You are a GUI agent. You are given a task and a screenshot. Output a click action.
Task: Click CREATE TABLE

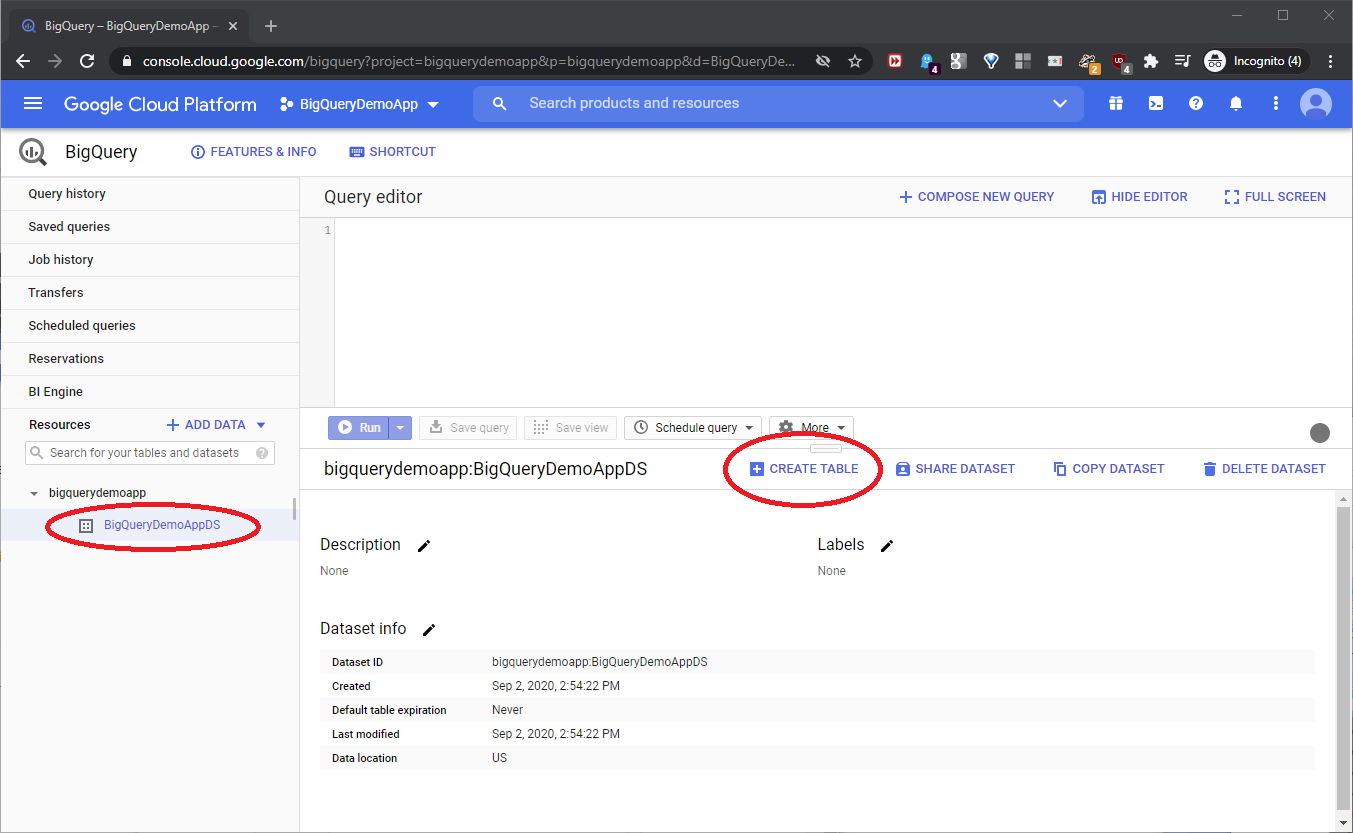804,469
